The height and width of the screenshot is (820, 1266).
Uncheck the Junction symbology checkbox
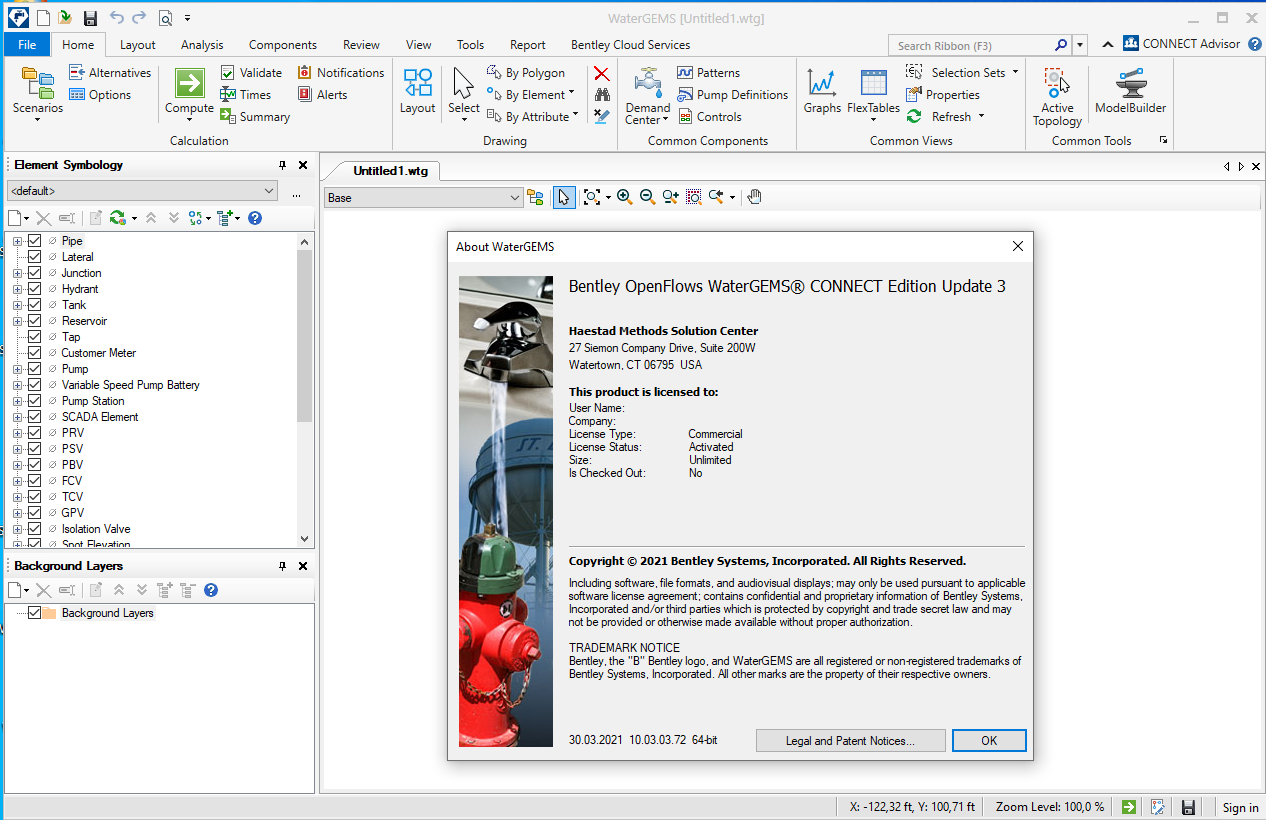[35, 273]
